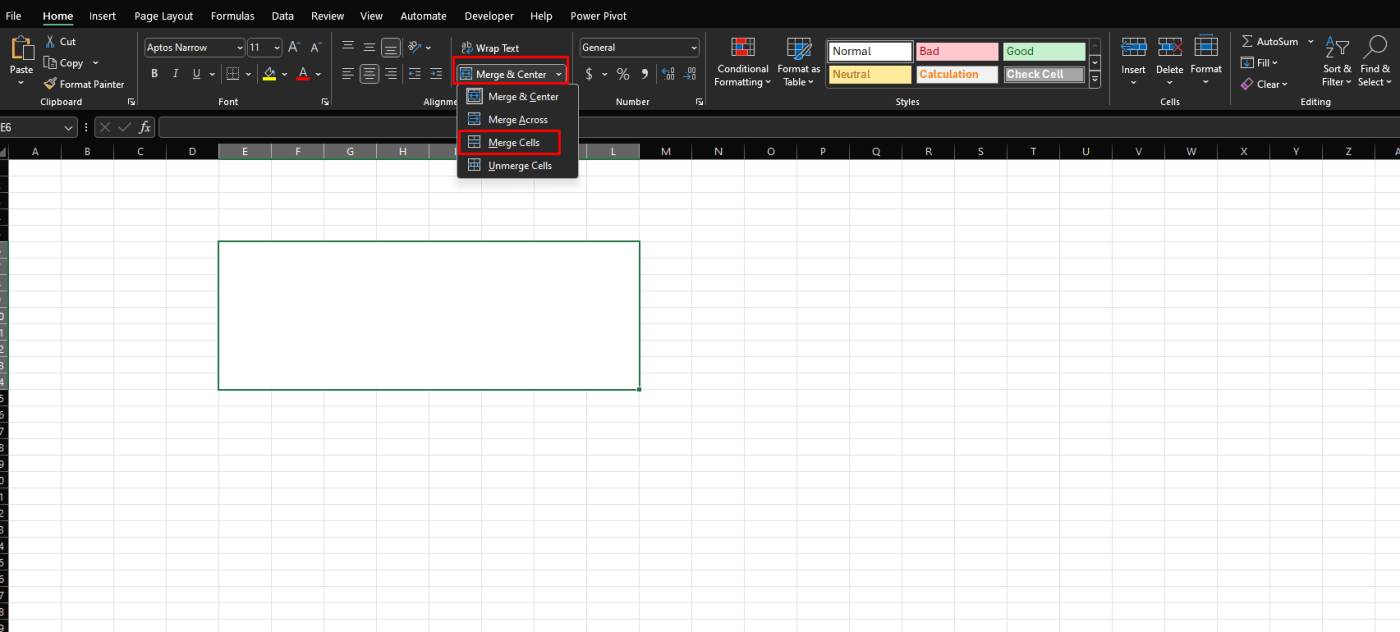Decrease font size with smaller A
The height and width of the screenshot is (632, 1400).
click(x=315, y=47)
